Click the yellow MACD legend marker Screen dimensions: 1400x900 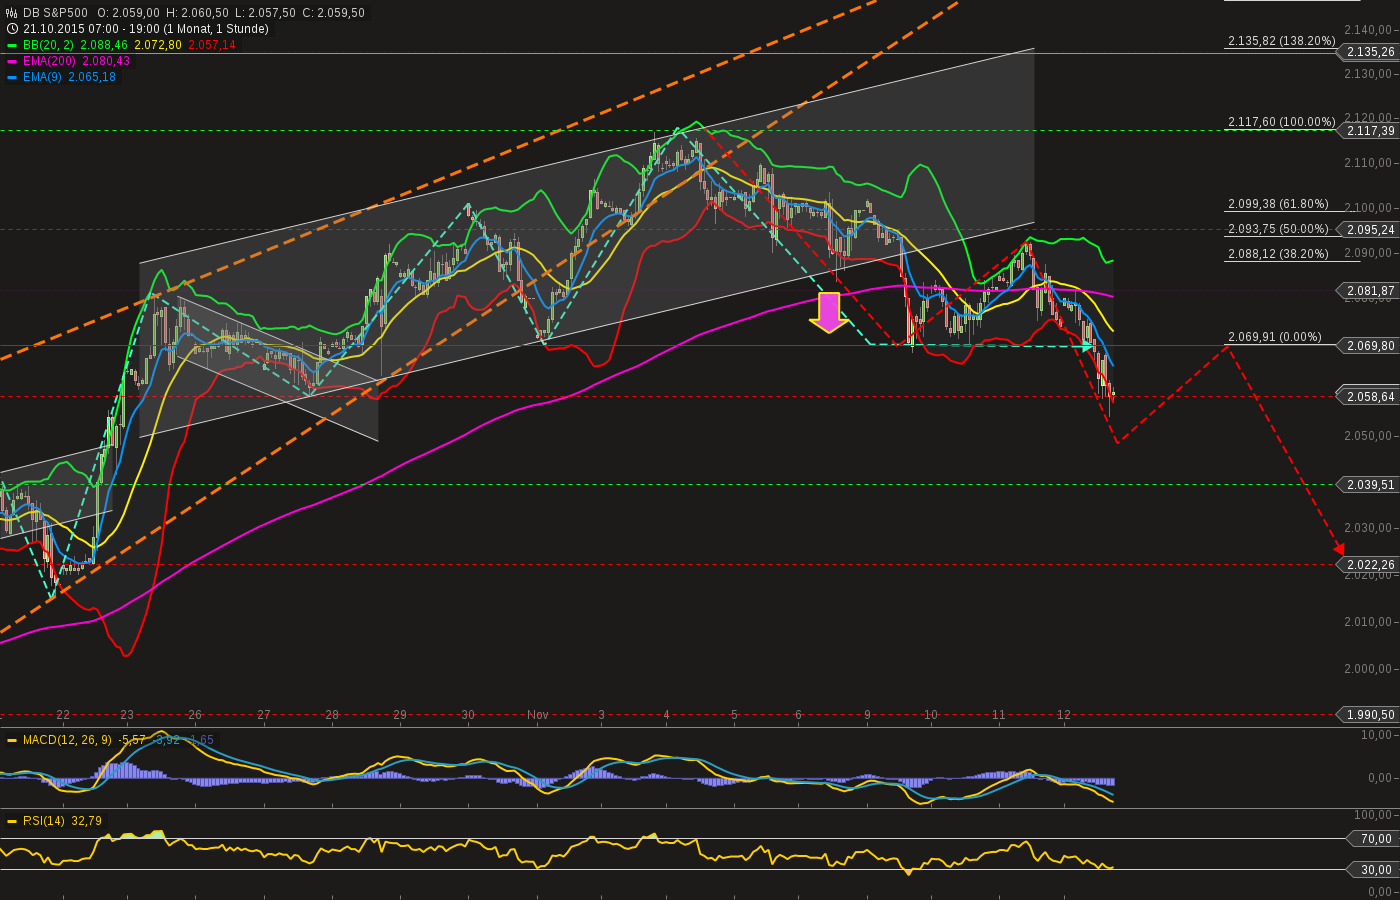pyautogui.click(x=12, y=740)
